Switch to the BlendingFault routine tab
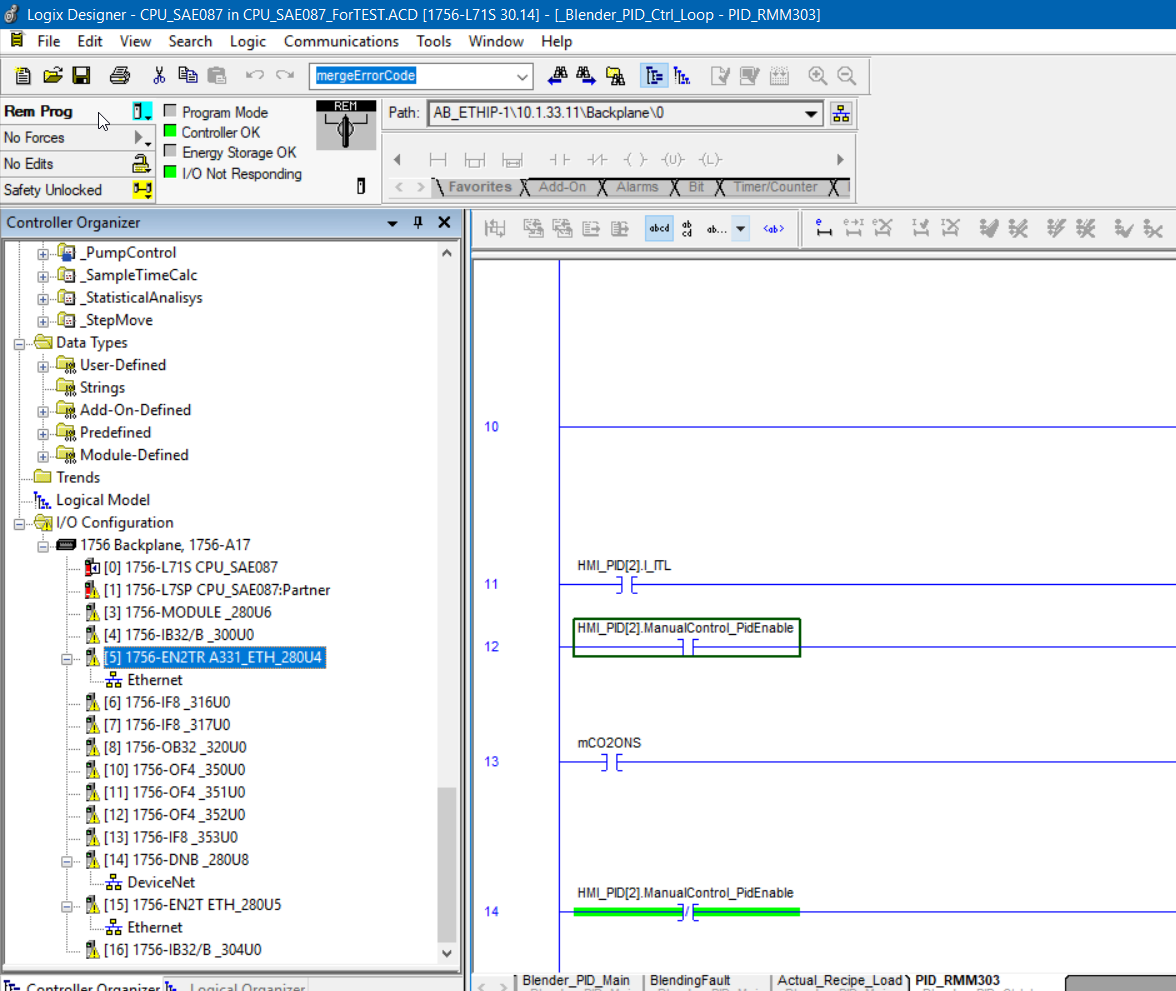 [x=690, y=980]
